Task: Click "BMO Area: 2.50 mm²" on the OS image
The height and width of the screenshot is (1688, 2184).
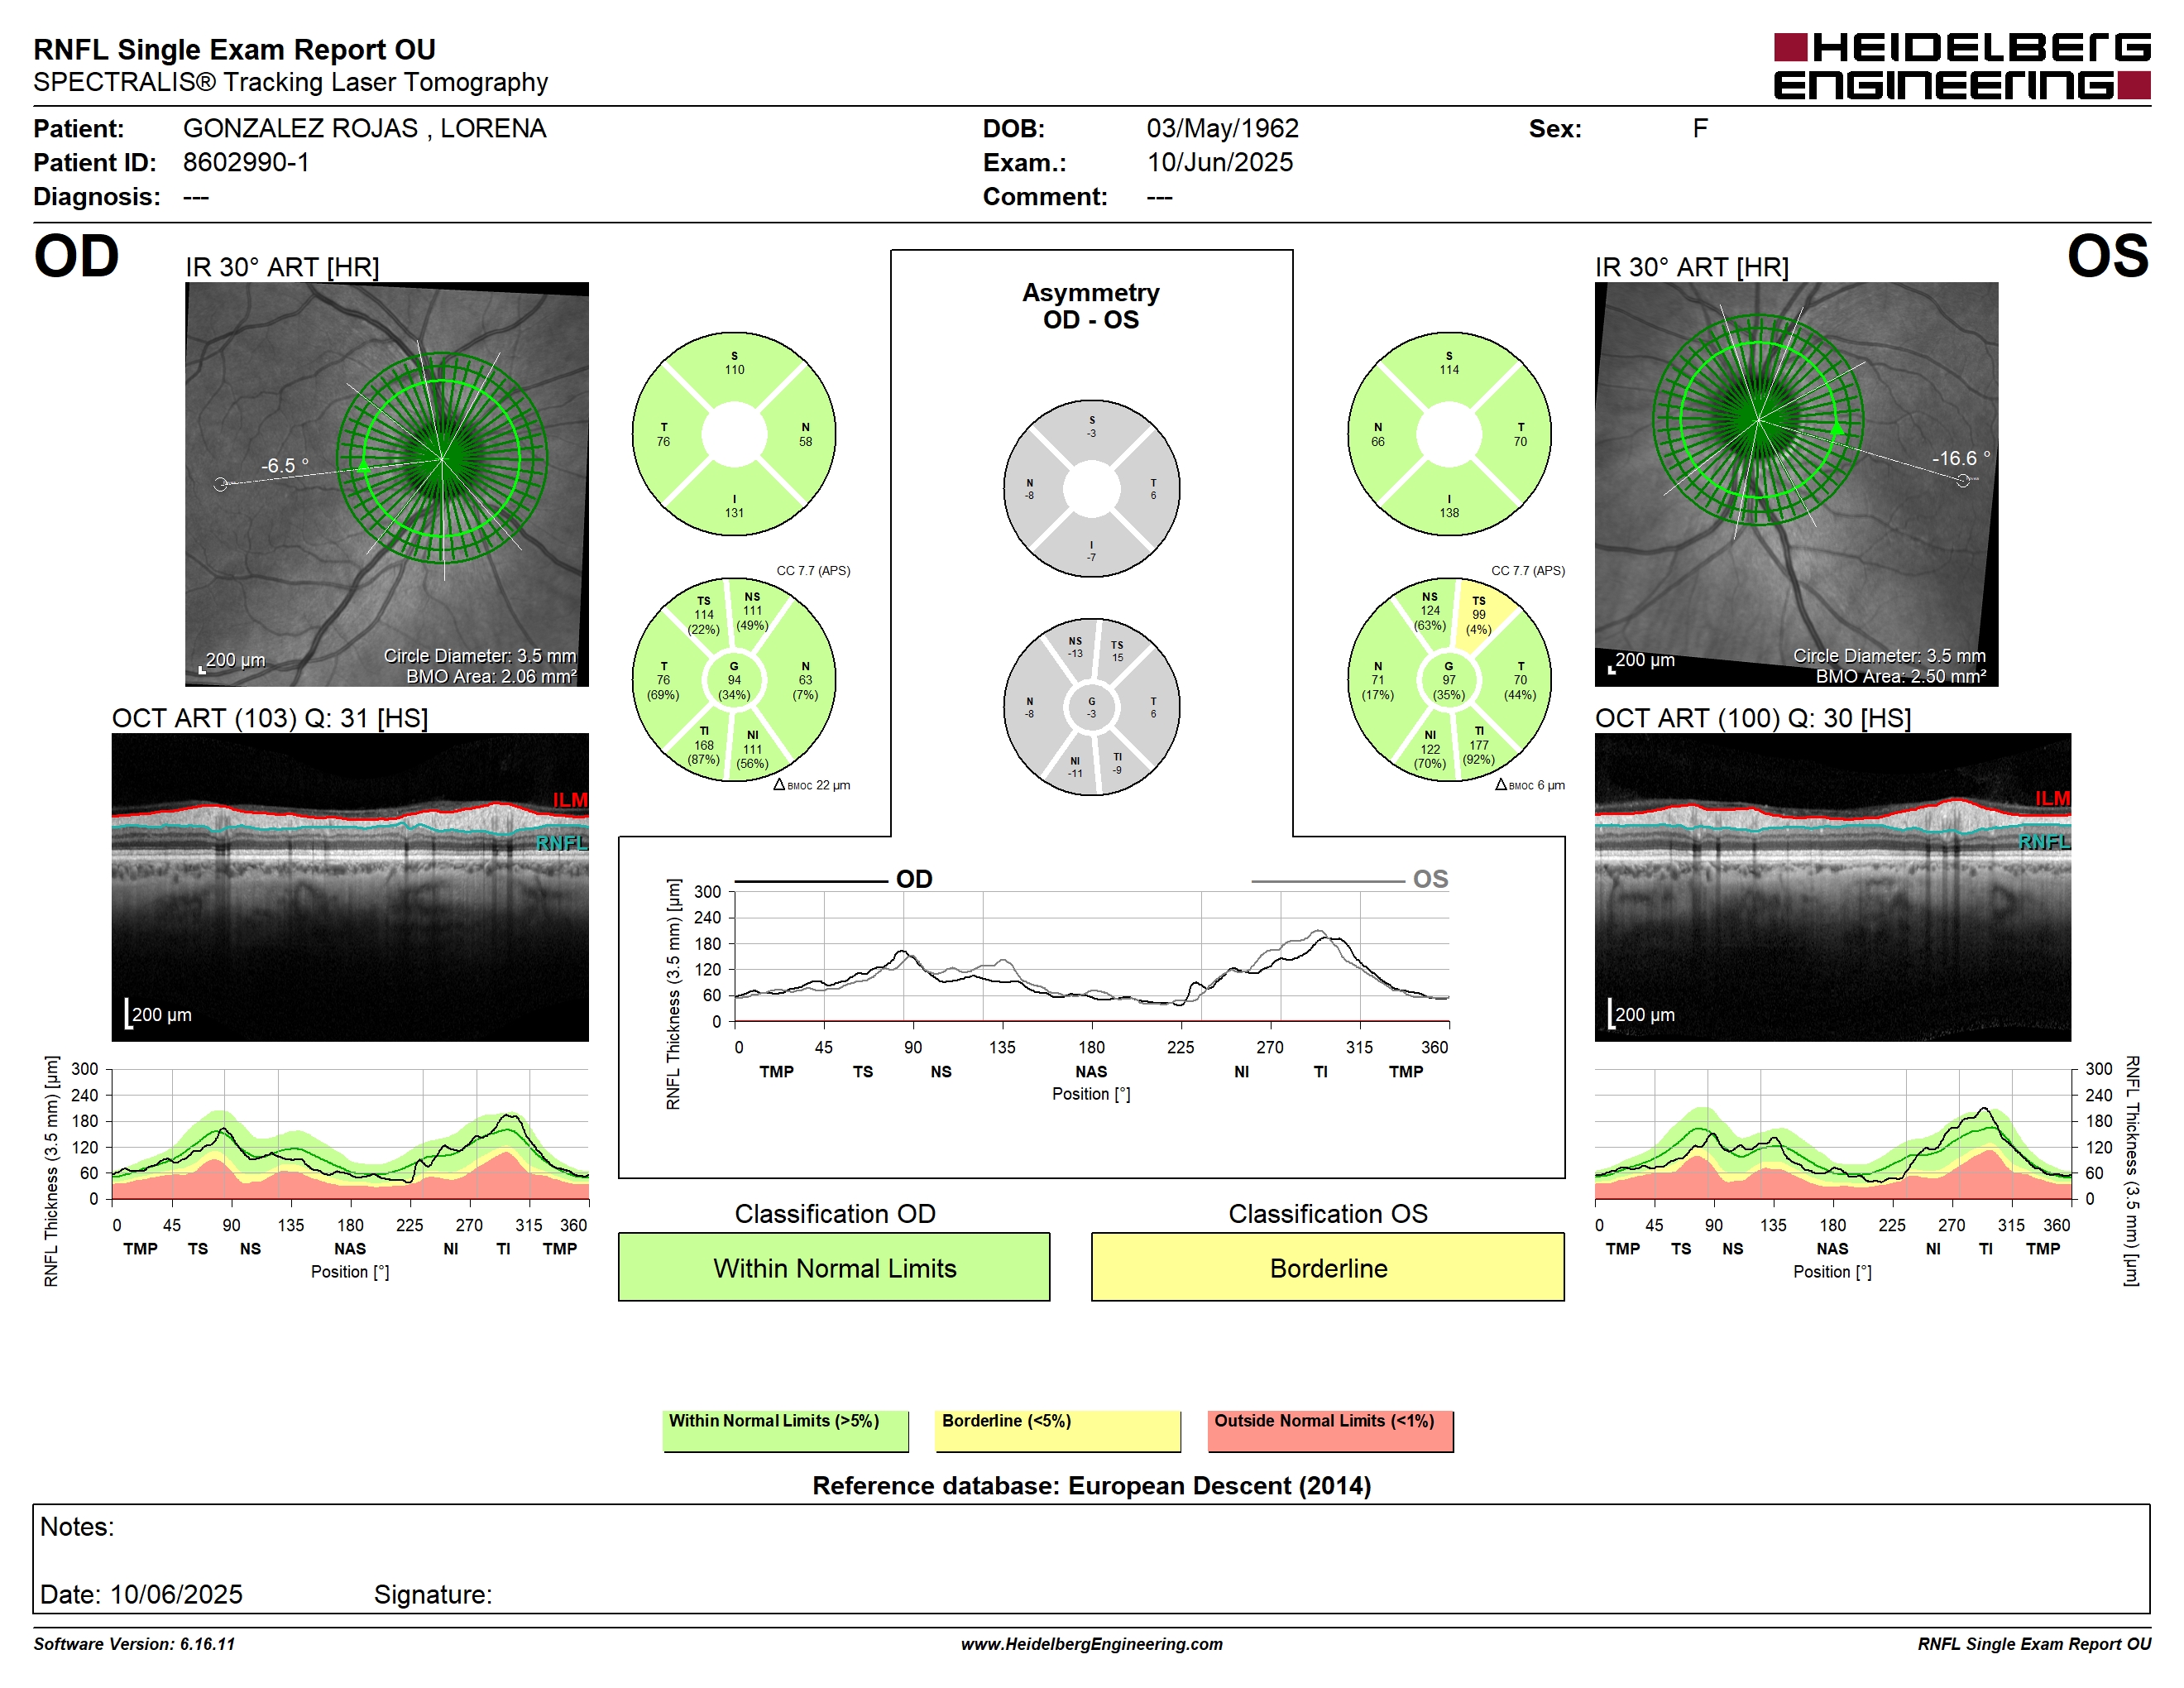Action: point(1901,676)
